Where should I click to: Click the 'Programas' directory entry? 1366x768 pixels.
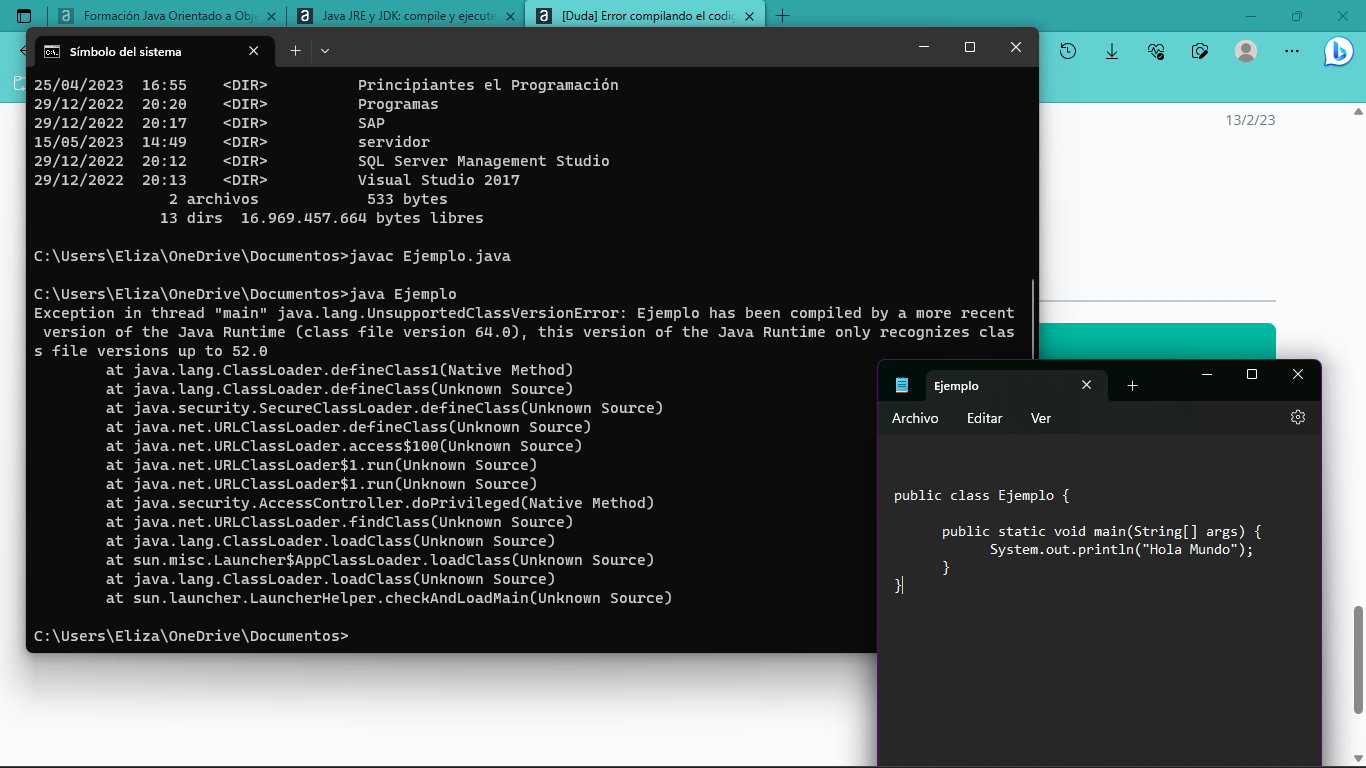point(398,104)
